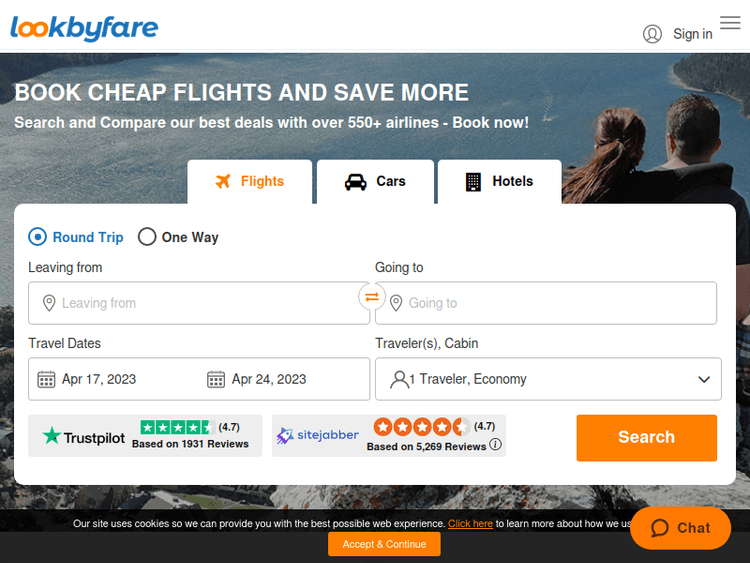Open the Apr 17, 2023 departure date picker
Screen dimensions: 750x563
(x=99, y=379)
